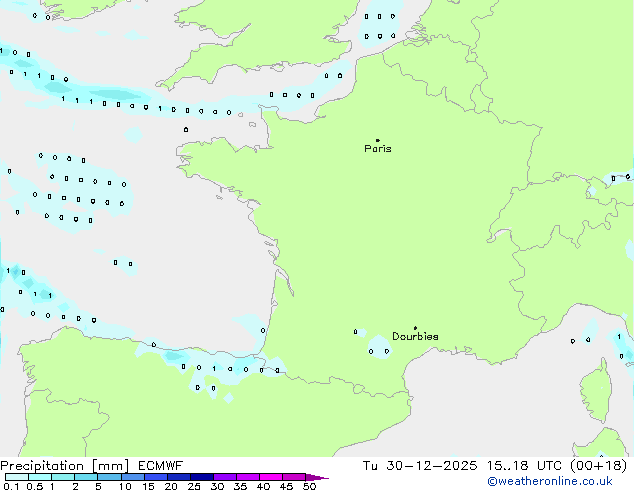Pick the 35–40 mm violet legend swatch
634x490 pixels.
(x=248, y=477)
